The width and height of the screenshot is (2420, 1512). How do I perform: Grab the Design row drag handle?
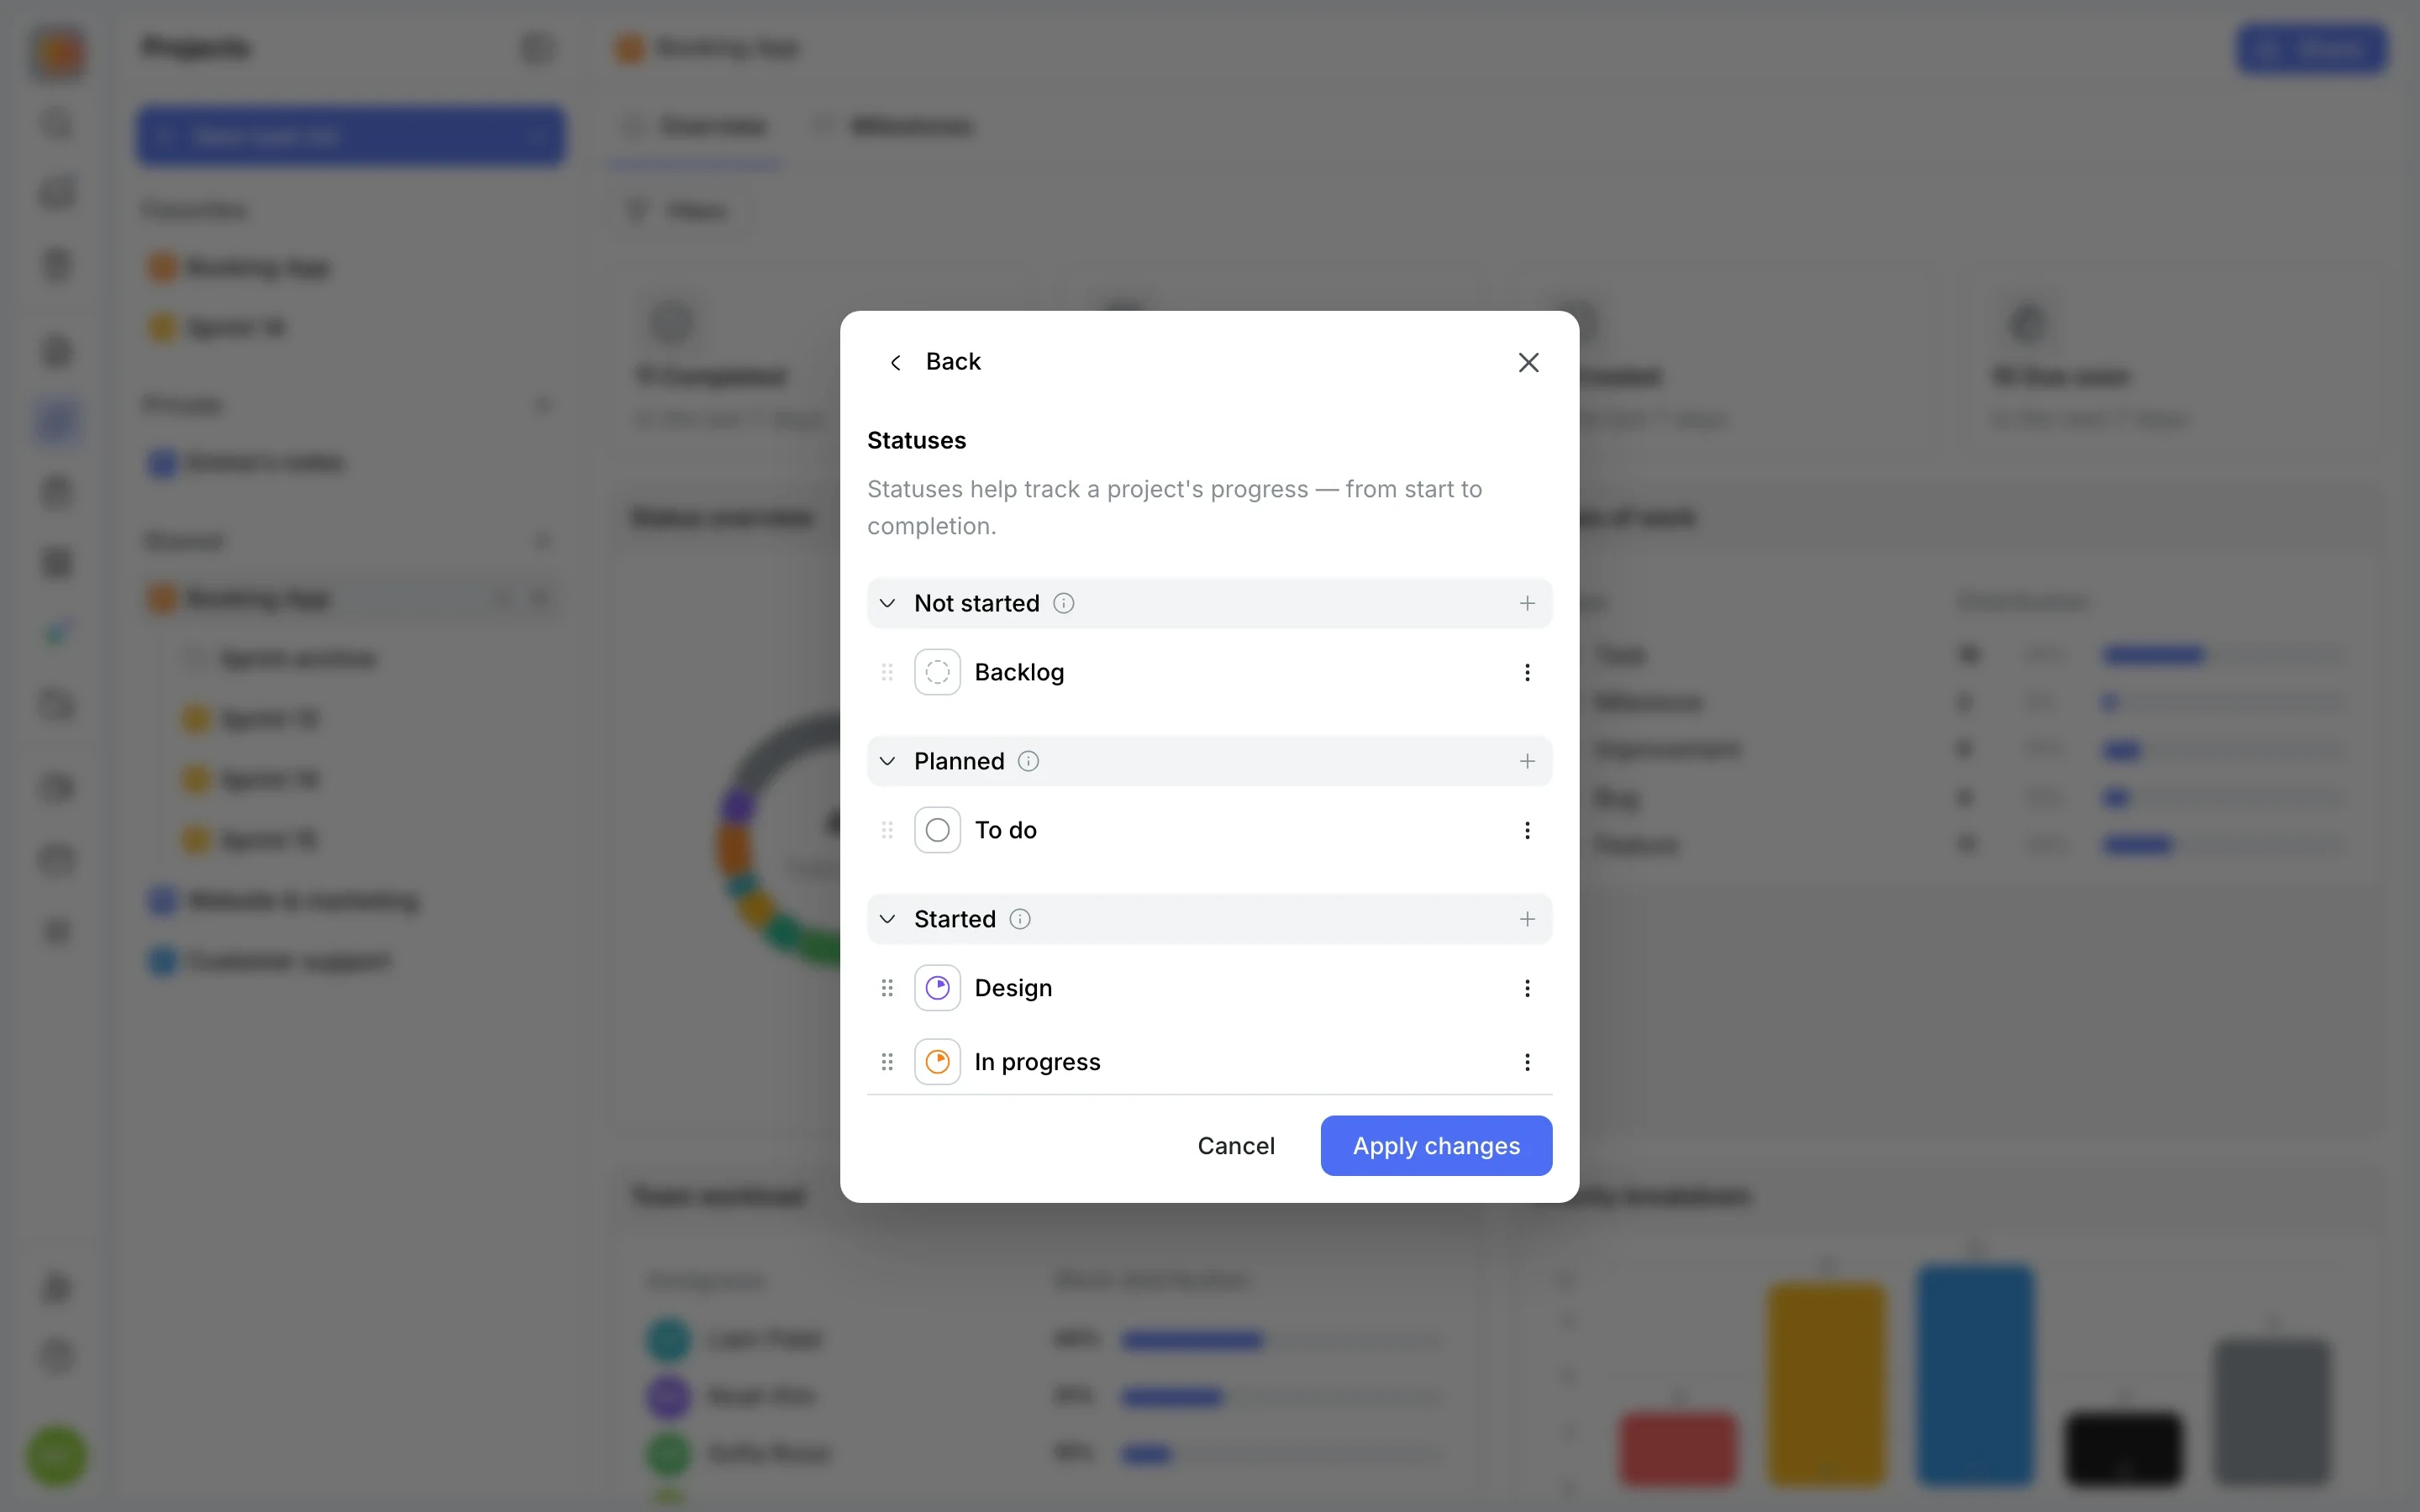(887, 988)
